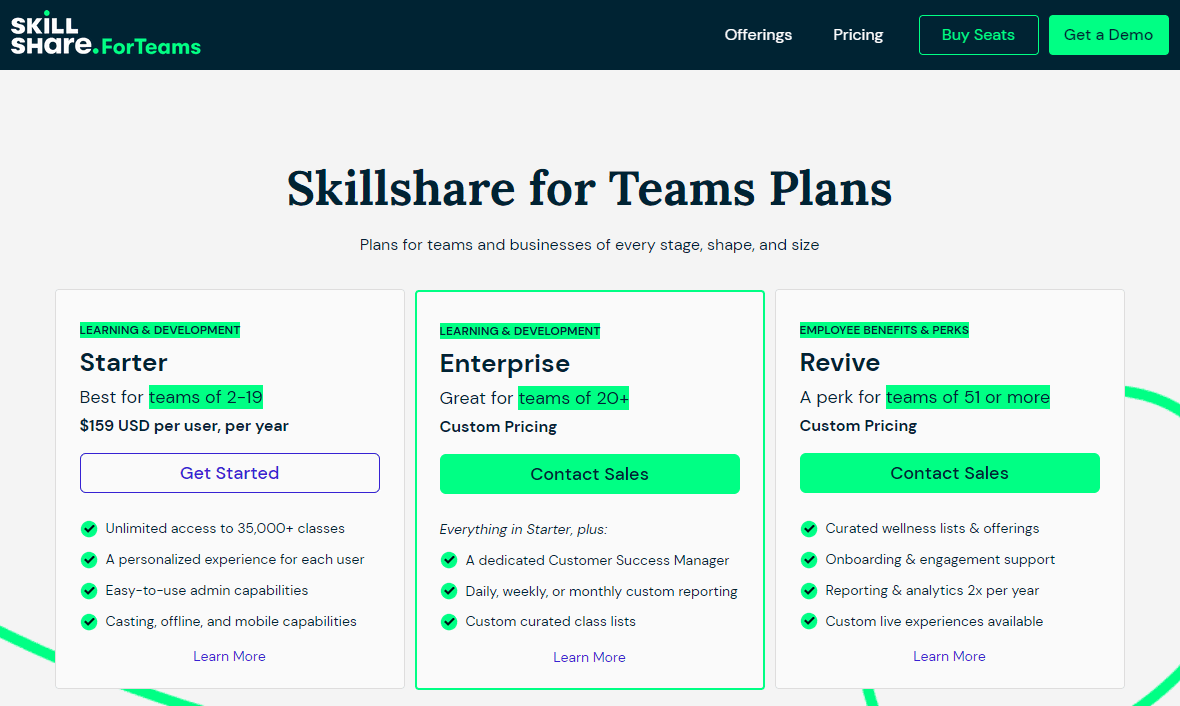This screenshot has height=706, width=1180.
Task: Click the checkmark beside "A dedicated Customer Success Manager"
Action: click(x=449, y=560)
